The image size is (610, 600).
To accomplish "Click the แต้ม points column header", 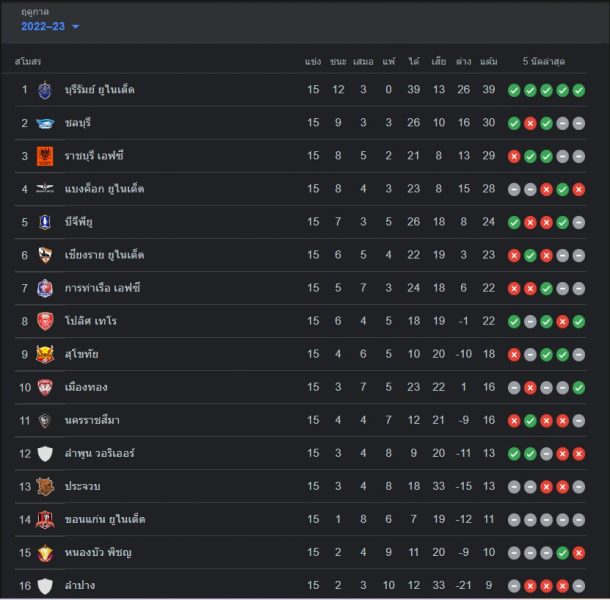I will (489, 61).
